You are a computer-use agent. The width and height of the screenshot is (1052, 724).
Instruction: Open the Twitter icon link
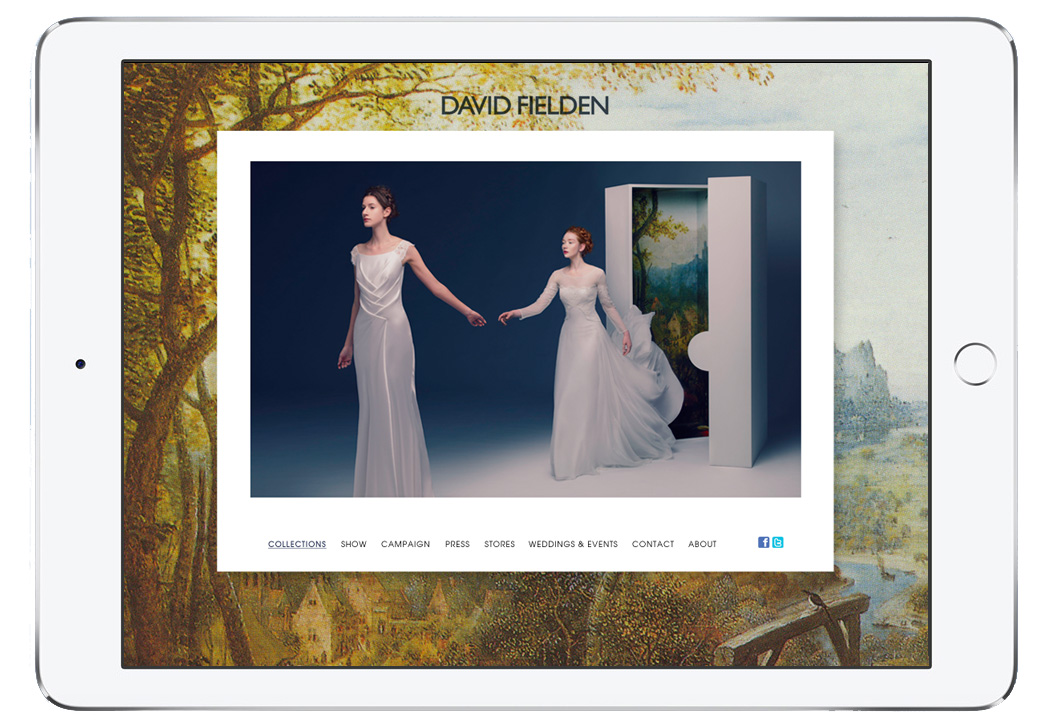tap(778, 542)
